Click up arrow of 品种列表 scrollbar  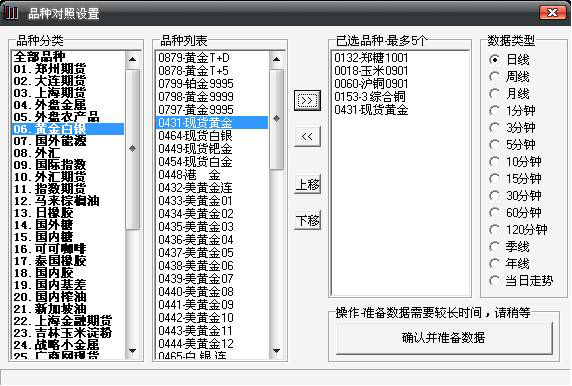pos(277,59)
